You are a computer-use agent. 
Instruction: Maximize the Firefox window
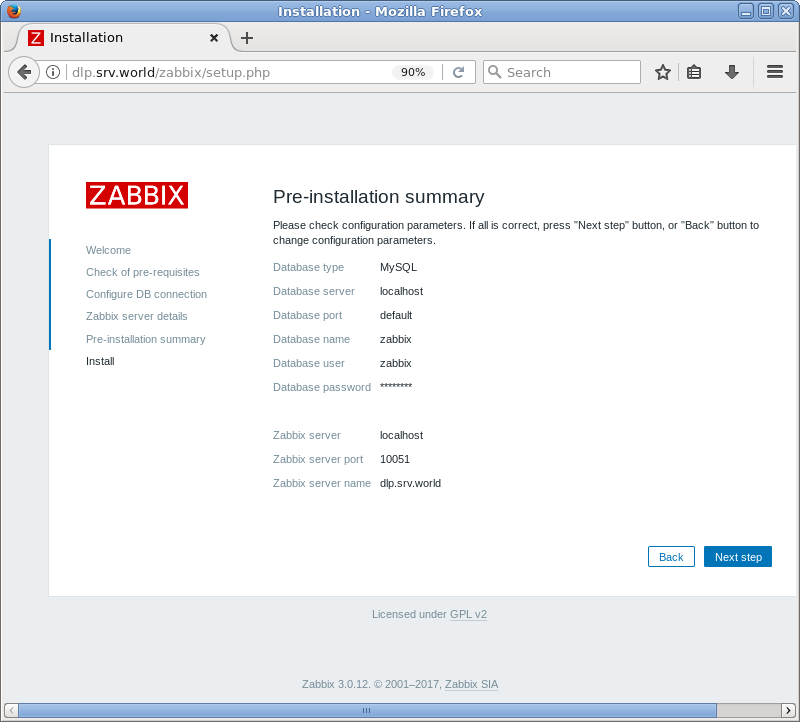point(766,11)
